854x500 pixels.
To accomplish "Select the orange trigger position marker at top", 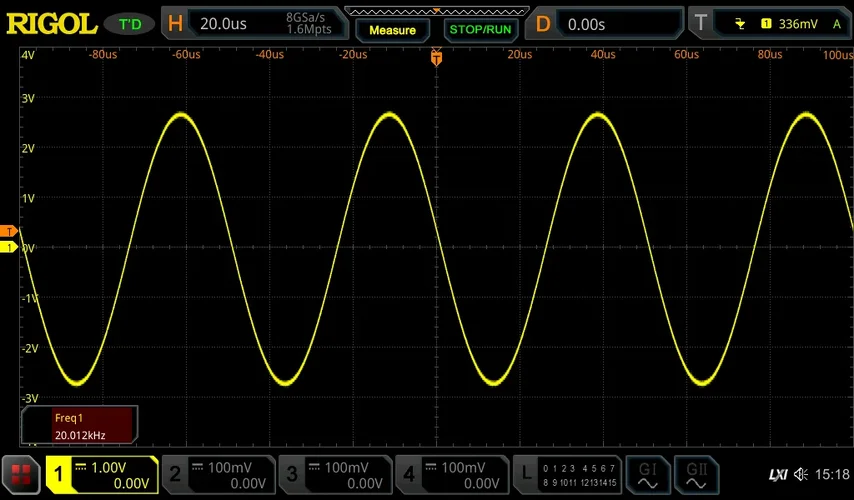I will tap(436, 57).
